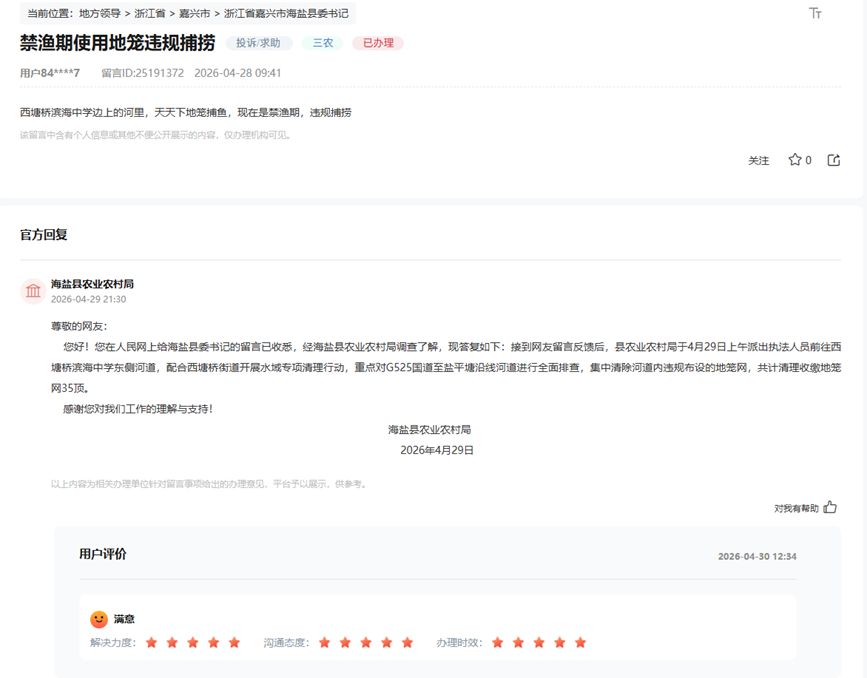Click centered signature 海盐县农业农村局

[430, 430]
